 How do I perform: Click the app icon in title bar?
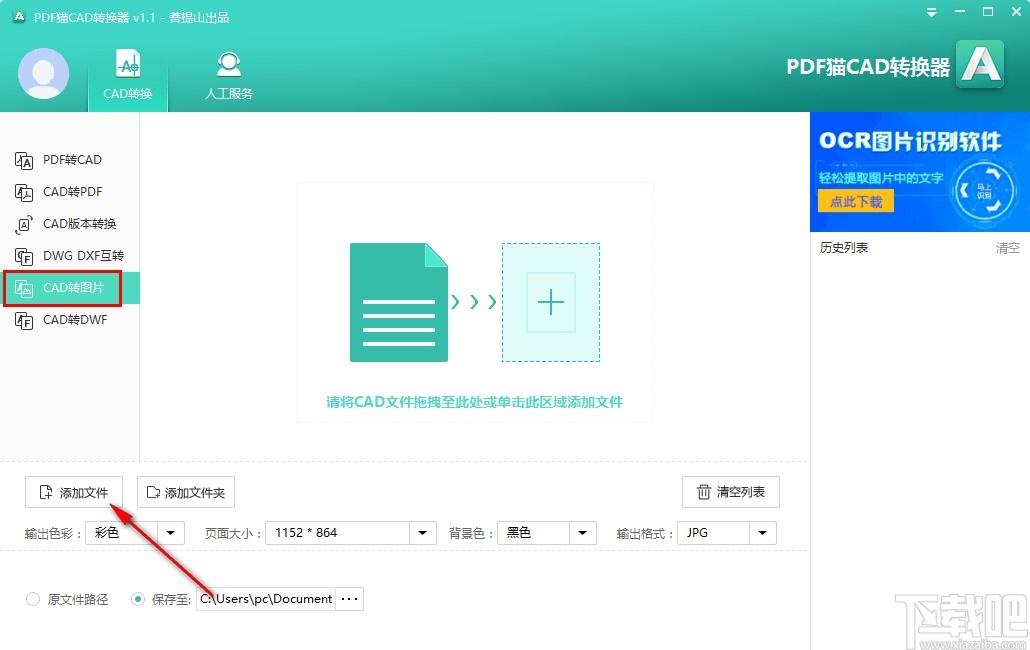pyautogui.click(x=19, y=17)
